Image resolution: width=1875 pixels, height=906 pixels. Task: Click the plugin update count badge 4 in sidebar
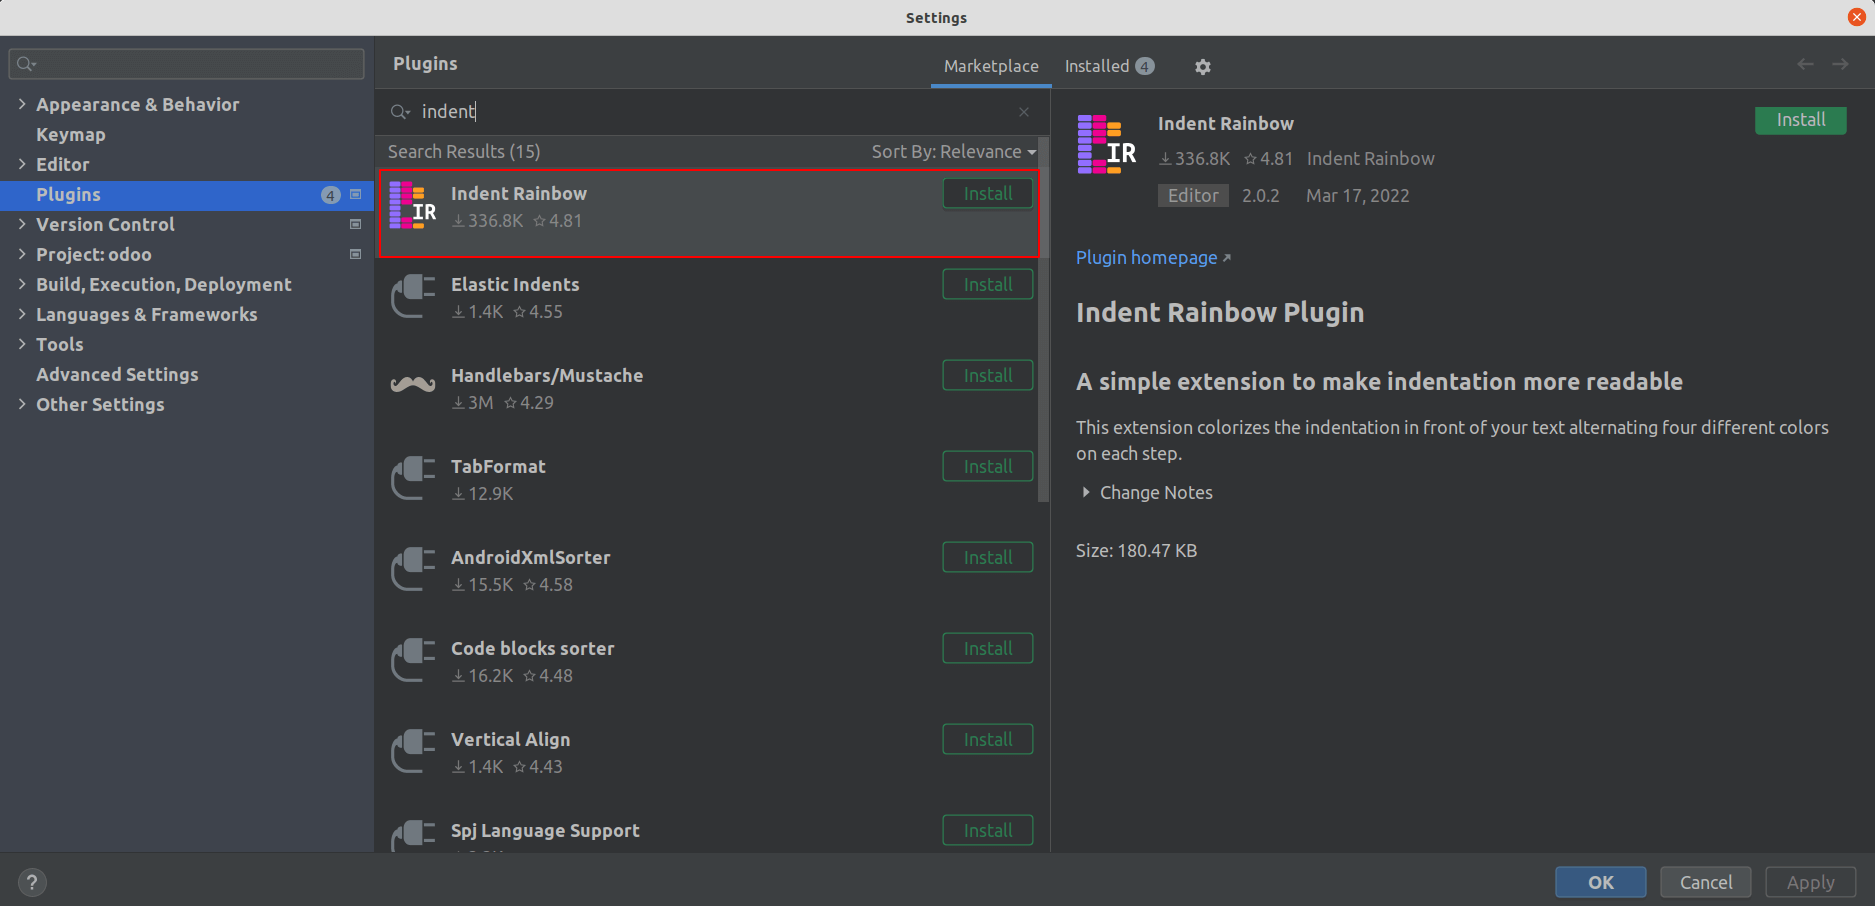pos(331,195)
